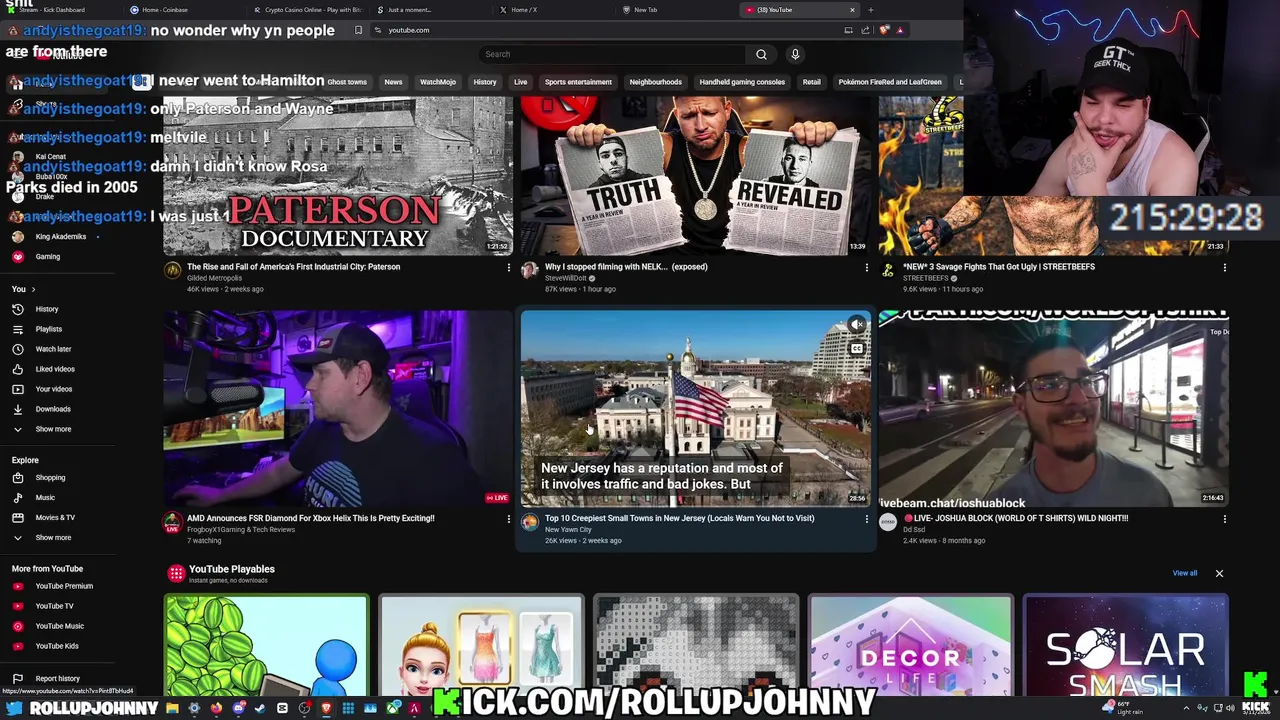Select the History category chip
The image size is (1280, 720).
pyautogui.click(x=485, y=82)
